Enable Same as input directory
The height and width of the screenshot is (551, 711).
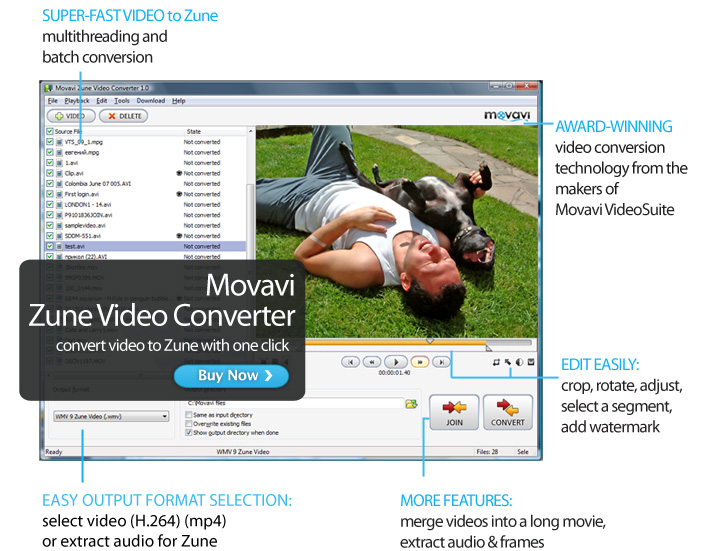point(189,414)
